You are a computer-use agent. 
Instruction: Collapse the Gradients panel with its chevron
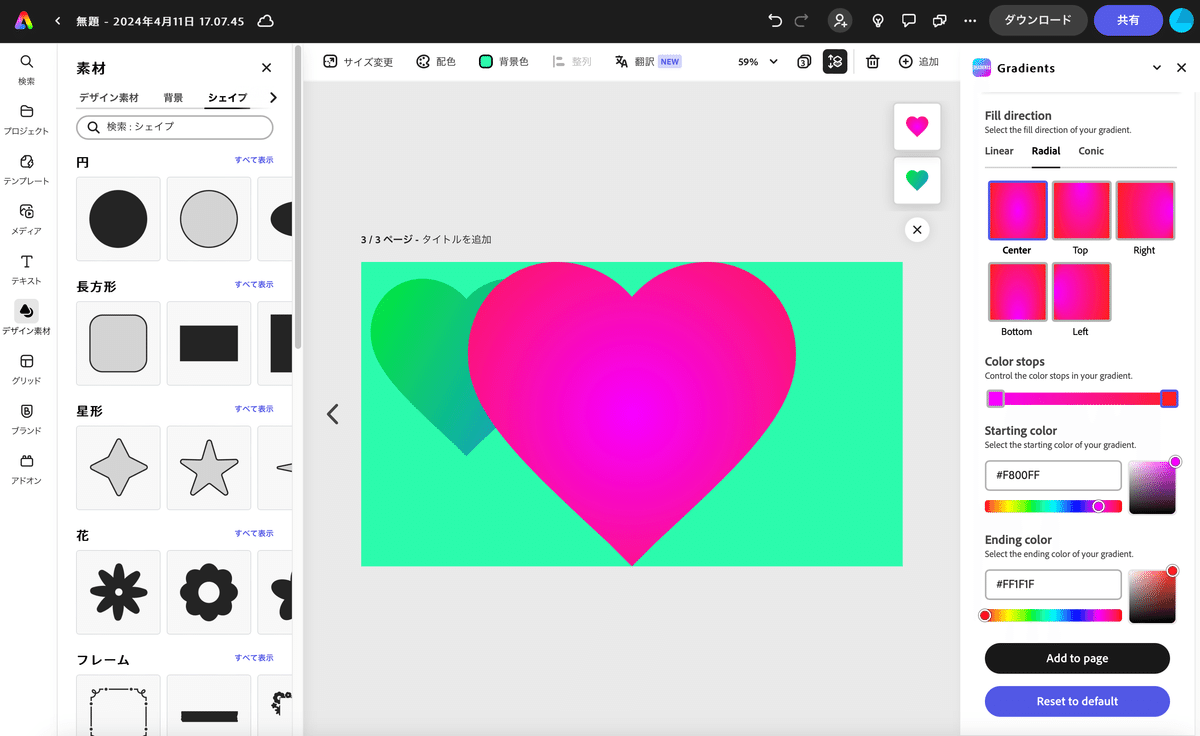1156,67
